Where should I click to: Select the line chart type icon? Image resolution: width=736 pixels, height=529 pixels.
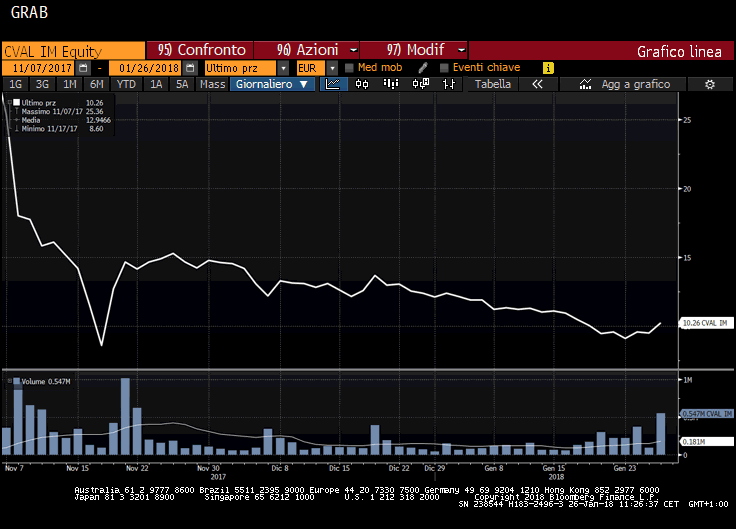[x=333, y=84]
